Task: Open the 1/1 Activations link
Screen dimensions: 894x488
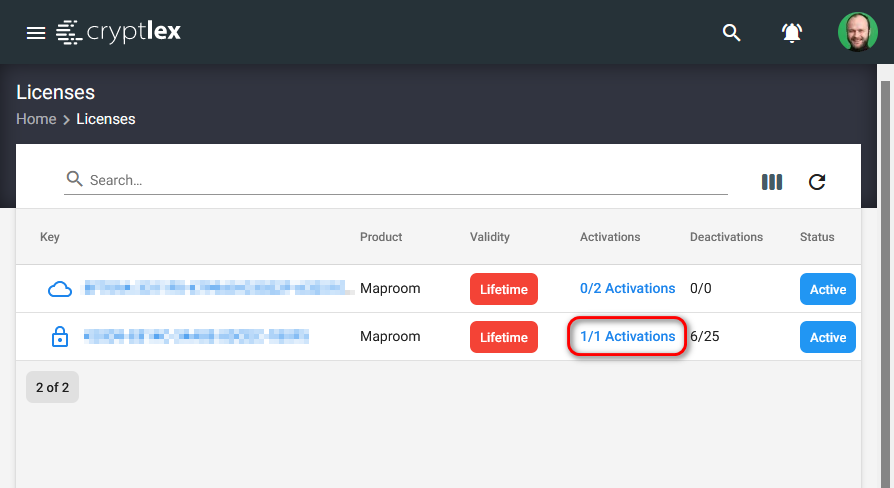Action: point(627,336)
